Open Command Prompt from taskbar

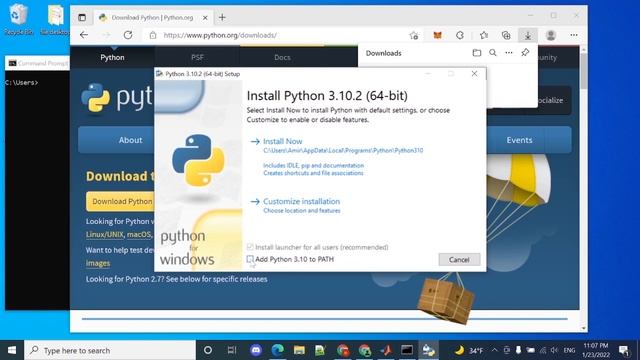407,350
